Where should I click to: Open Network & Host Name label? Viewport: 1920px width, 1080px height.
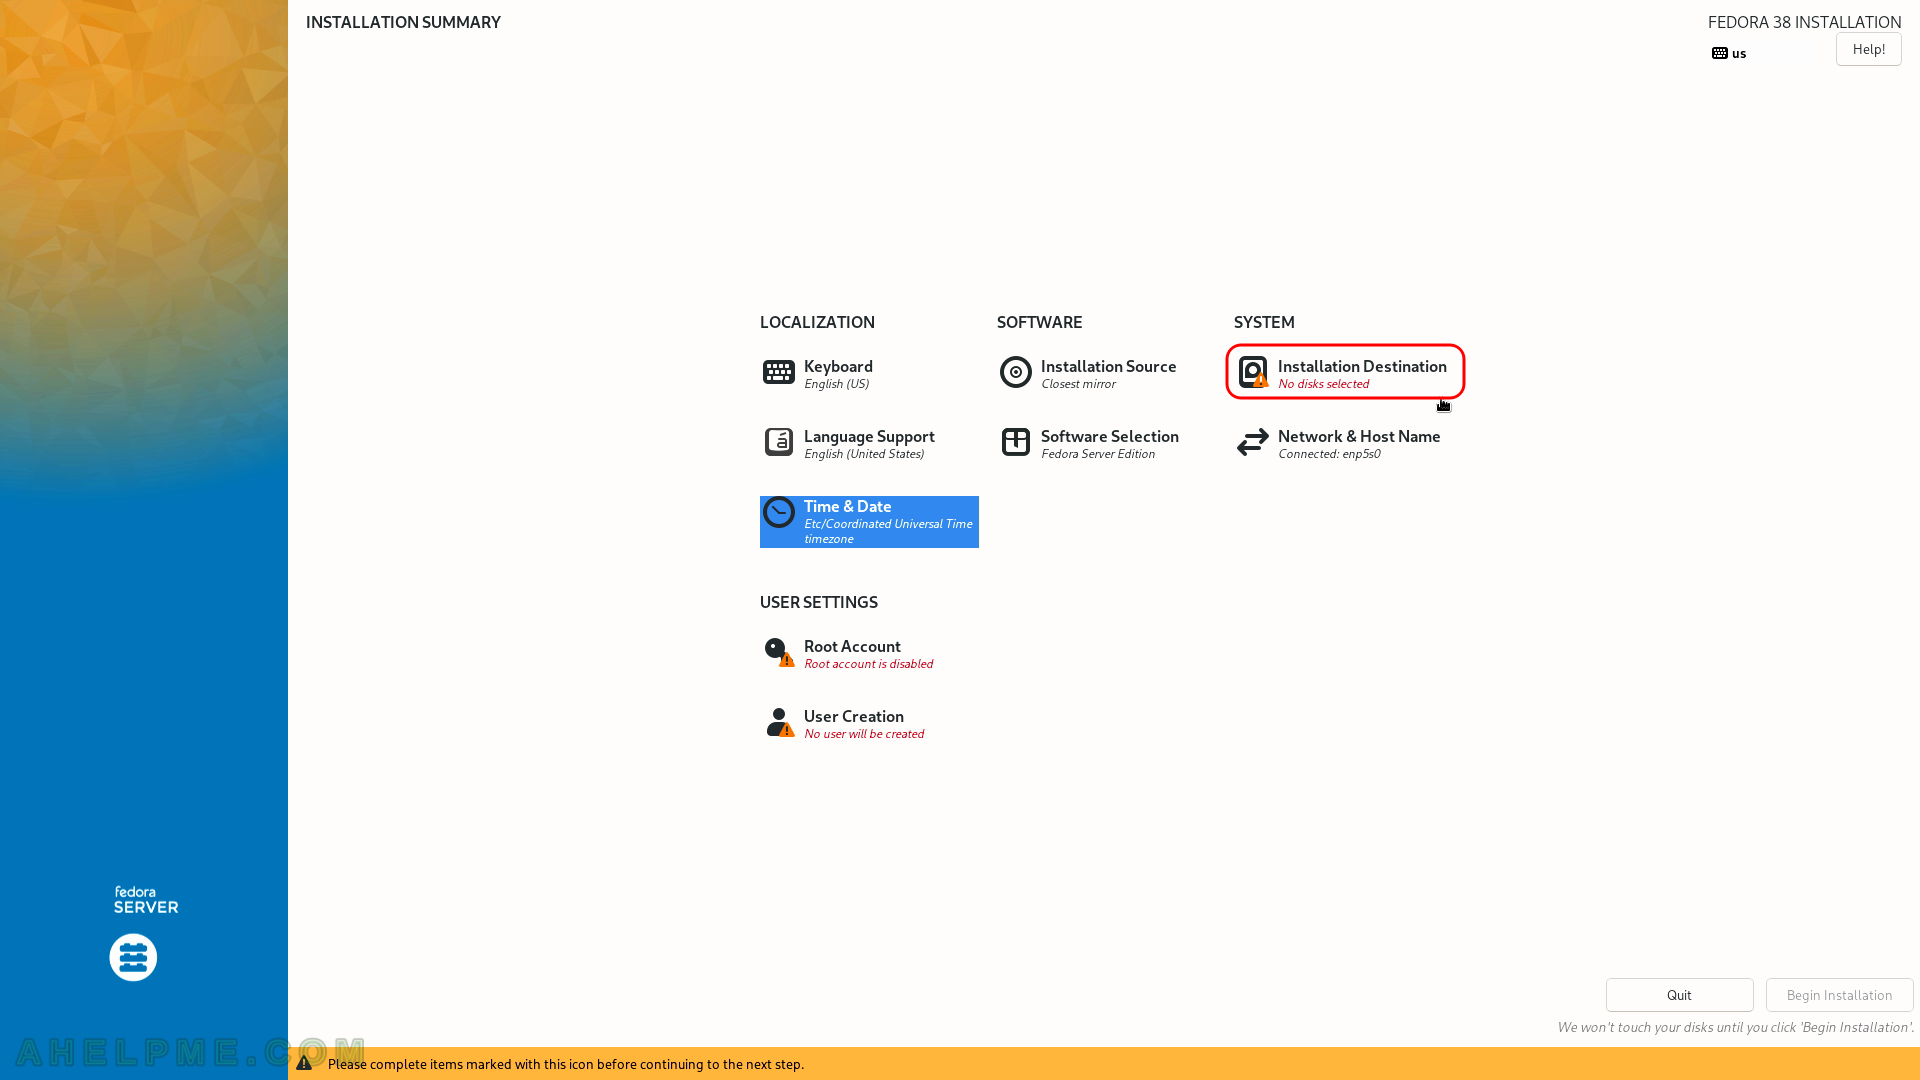click(1359, 436)
